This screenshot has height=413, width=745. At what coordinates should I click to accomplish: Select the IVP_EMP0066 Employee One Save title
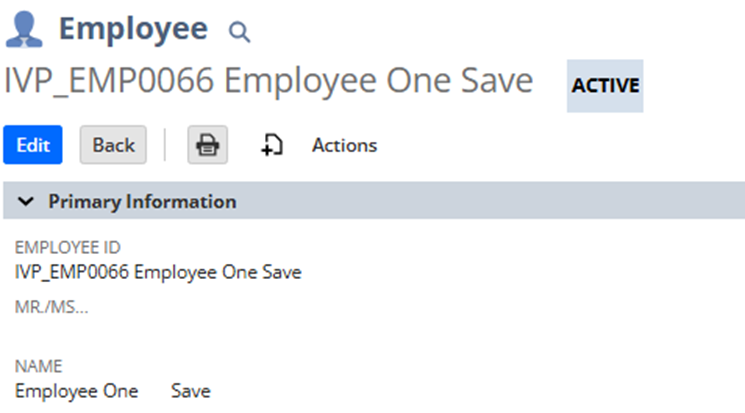coord(268,80)
